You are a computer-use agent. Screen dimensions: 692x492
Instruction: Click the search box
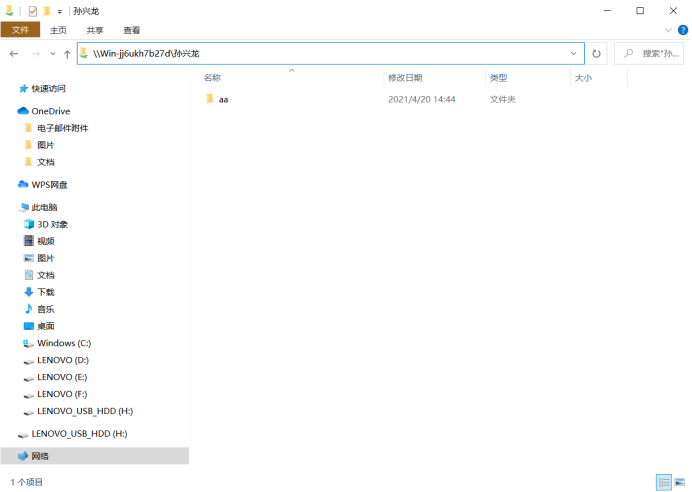[649, 53]
